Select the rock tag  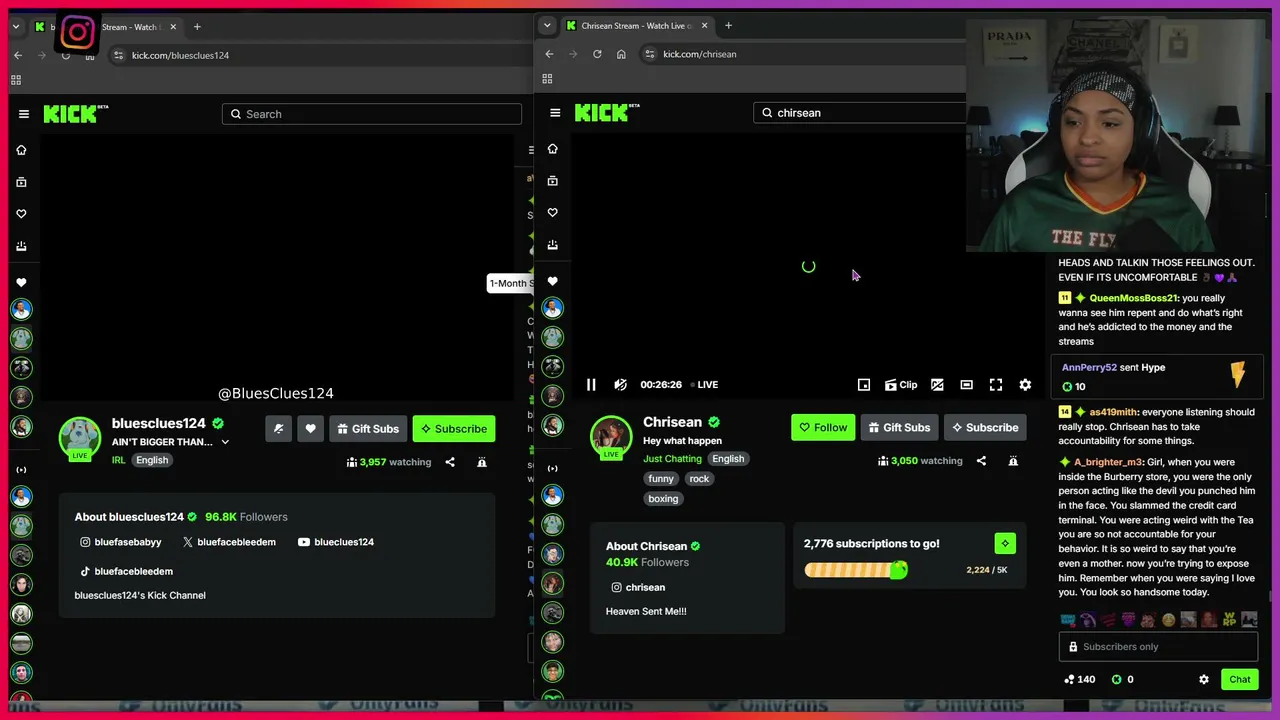click(x=699, y=479)
